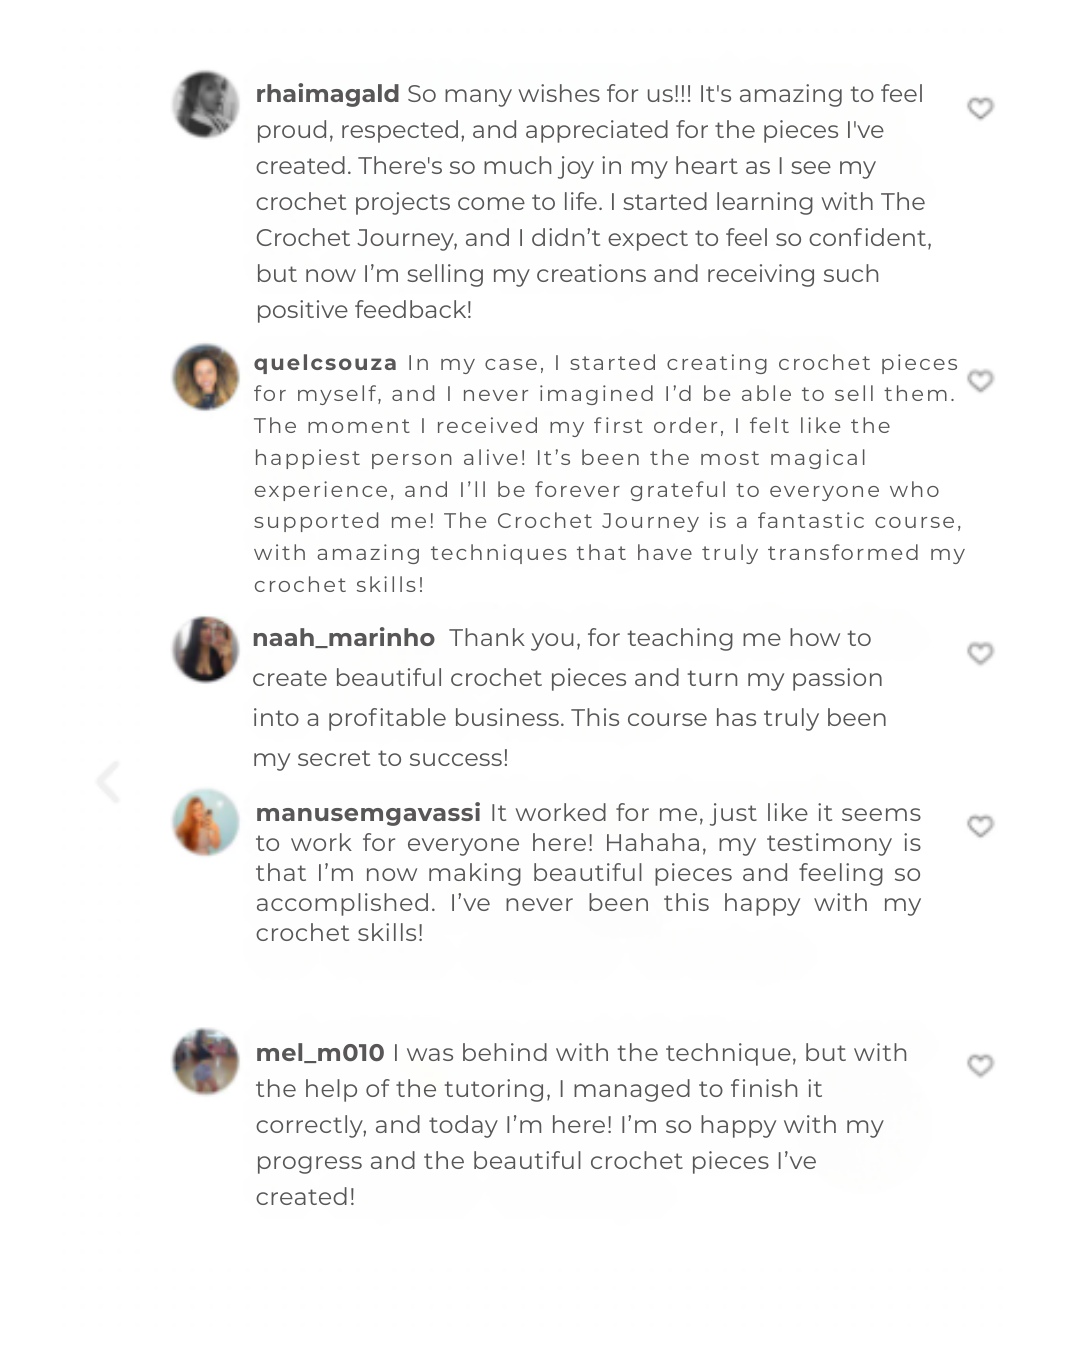This screenshot has width=1080, height=1350.
Task: Visit the quelcsouza username link
Action: click(325, 363)
